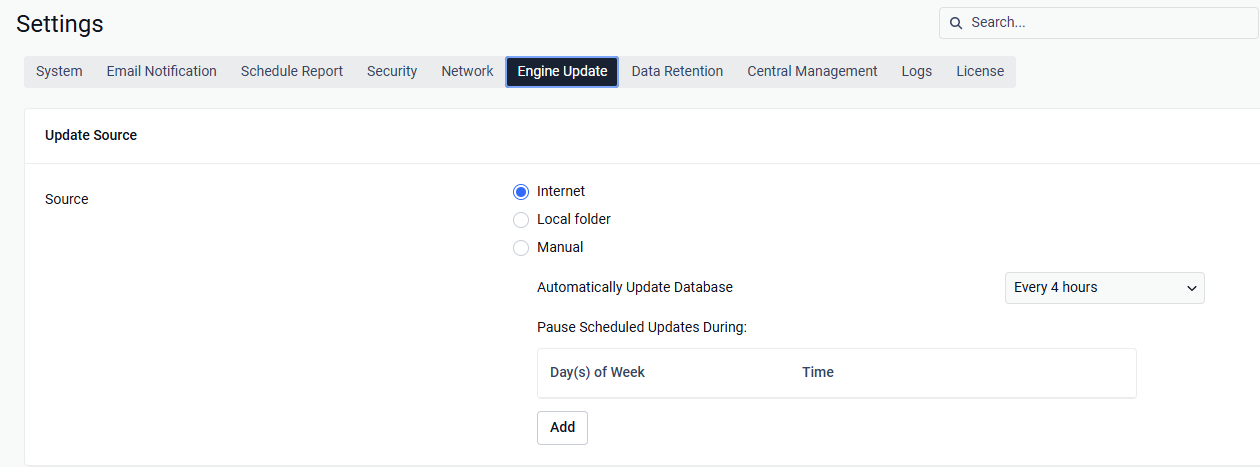Image resolution: width=1260 pixels, height=467 pixels.
Task: View the Logs tab
Action: tap(916, 72)
